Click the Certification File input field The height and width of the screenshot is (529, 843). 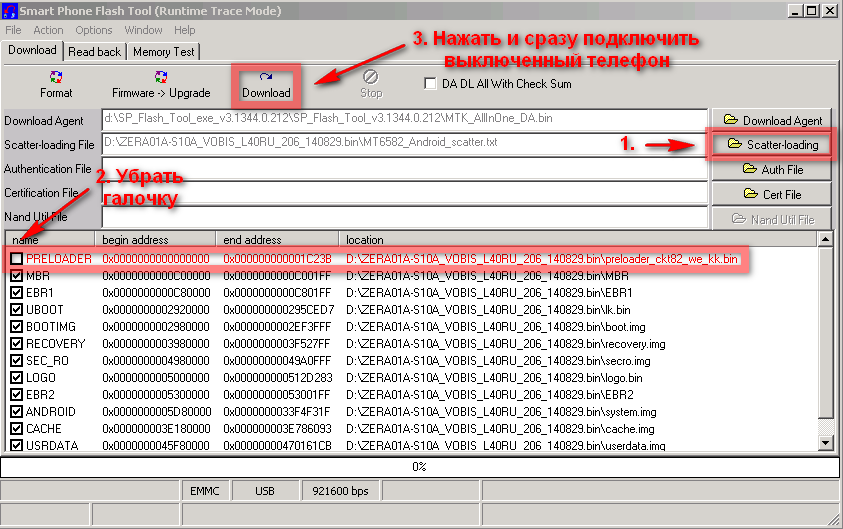point(404,192)
